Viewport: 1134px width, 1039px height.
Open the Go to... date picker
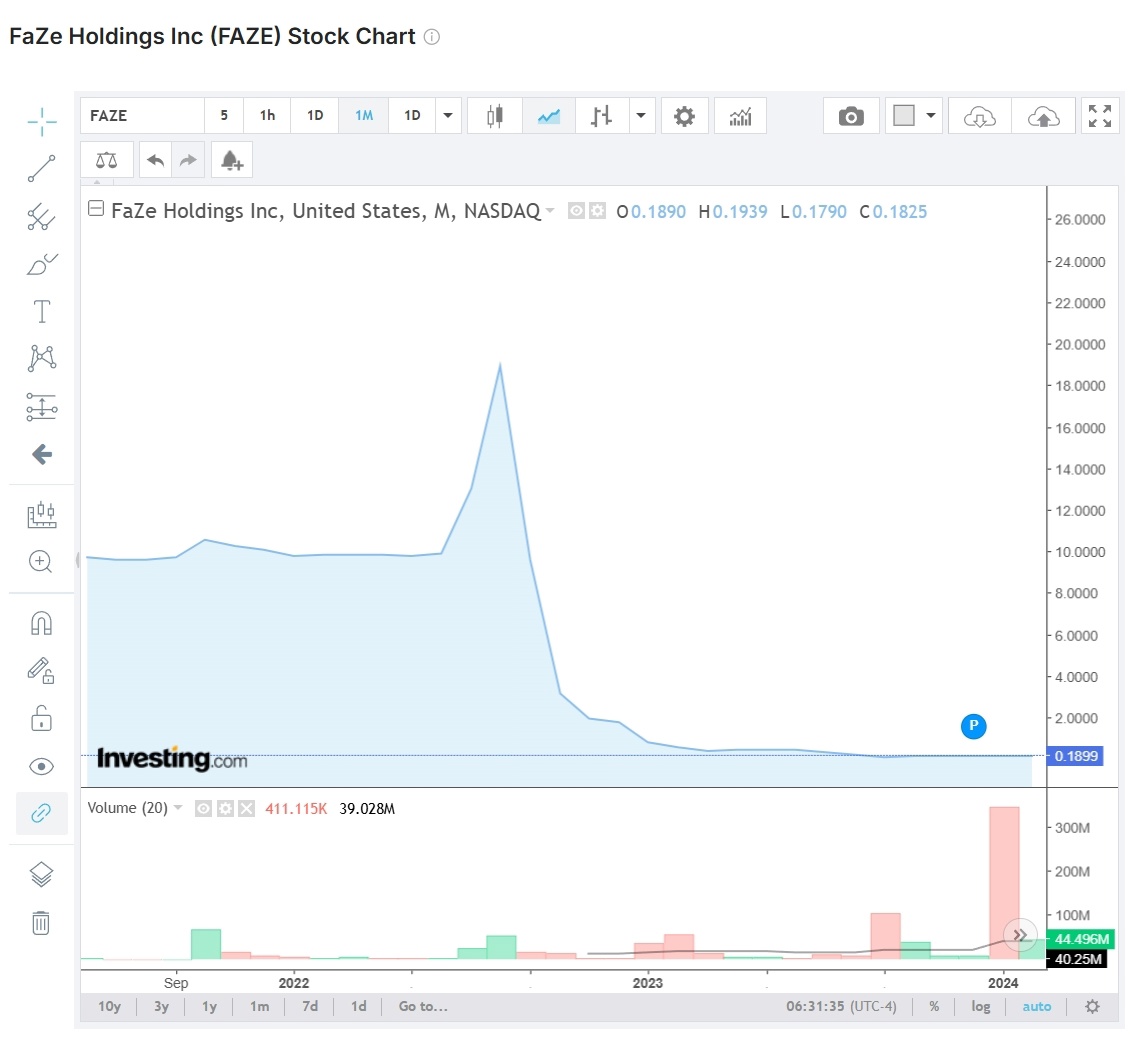point(423,1006)
